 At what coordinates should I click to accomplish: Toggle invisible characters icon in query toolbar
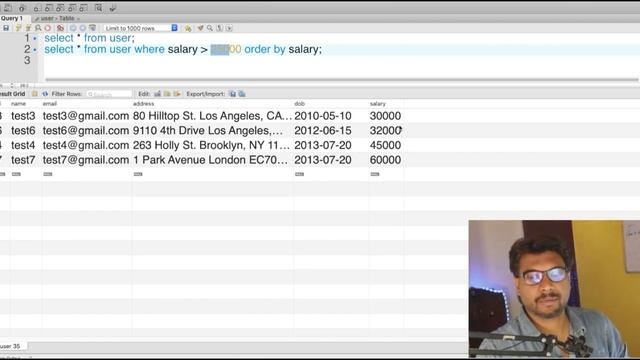pyautogui.click(x=220, y=28)
